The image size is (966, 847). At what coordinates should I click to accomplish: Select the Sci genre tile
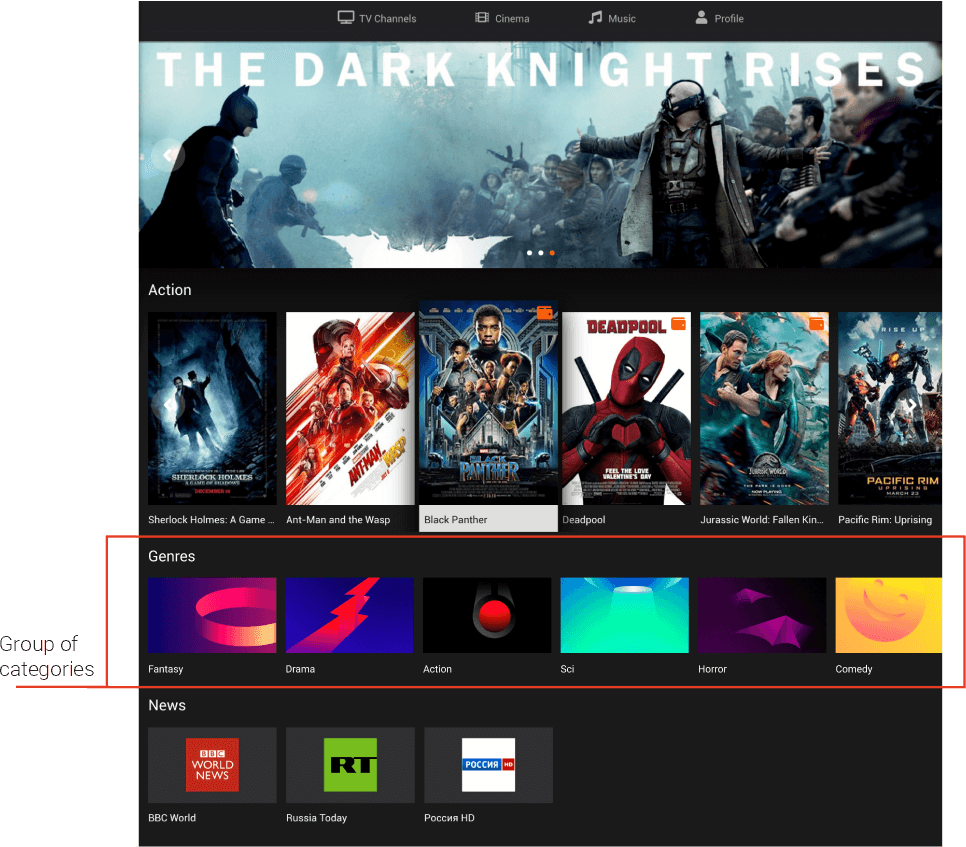click(x=624, y=615)
